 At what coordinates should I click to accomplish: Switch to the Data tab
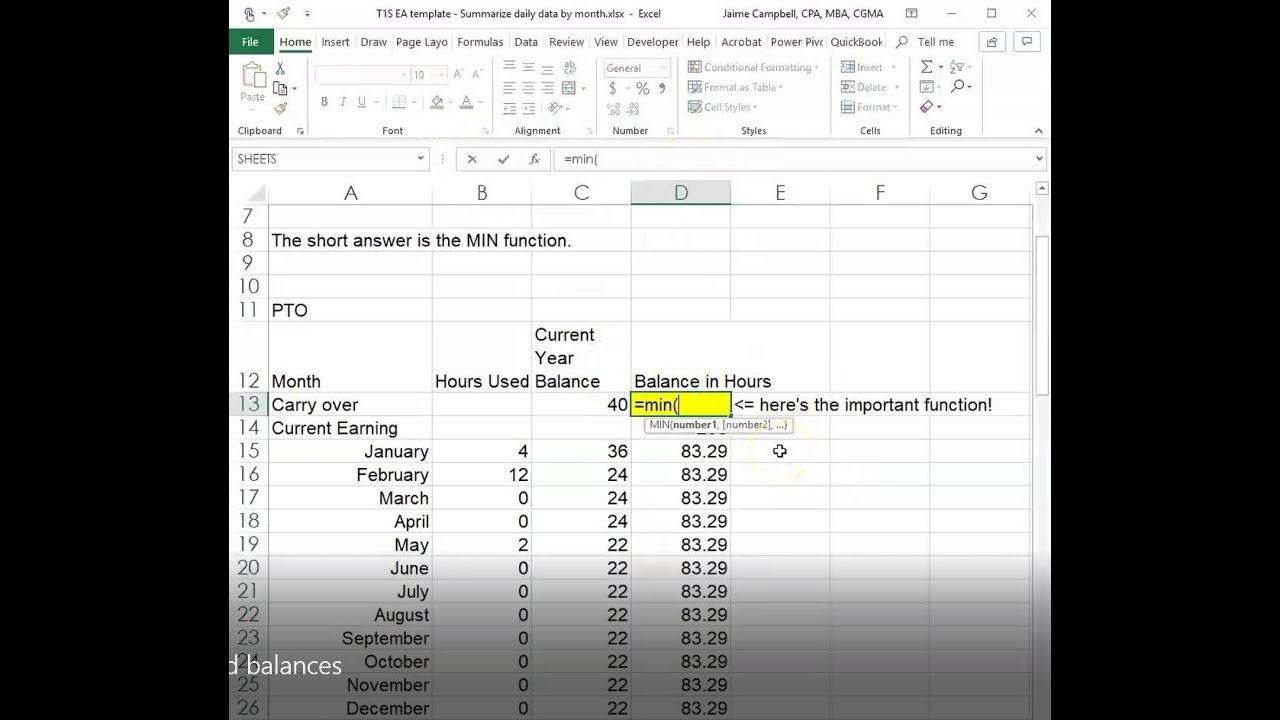click(526, 42)
